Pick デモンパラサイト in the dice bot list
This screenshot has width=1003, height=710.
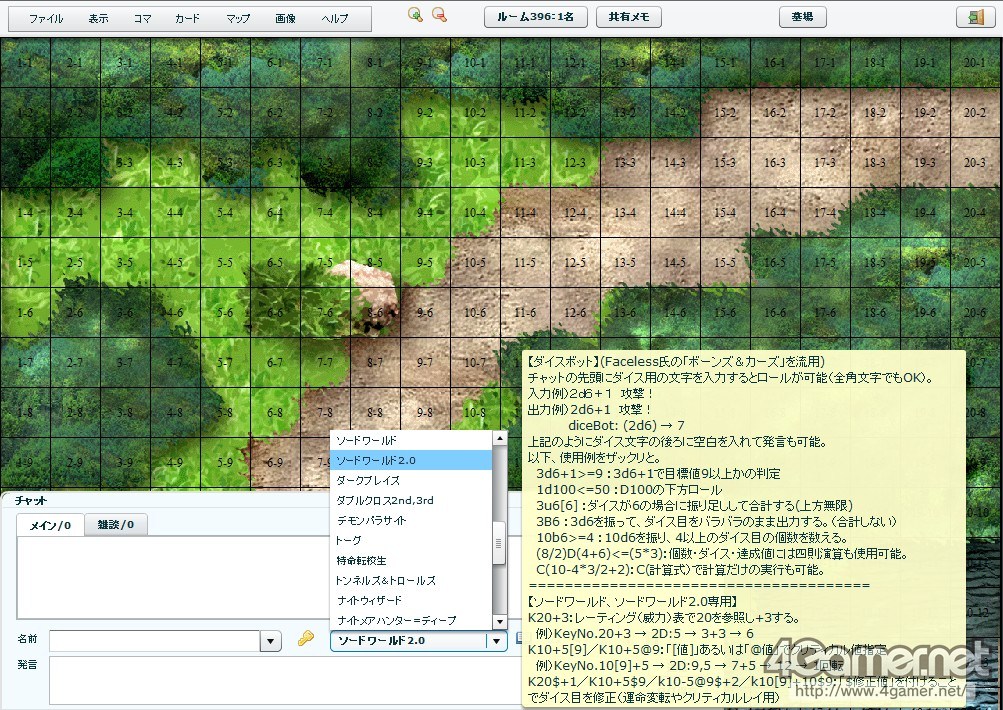click(411, 520)
